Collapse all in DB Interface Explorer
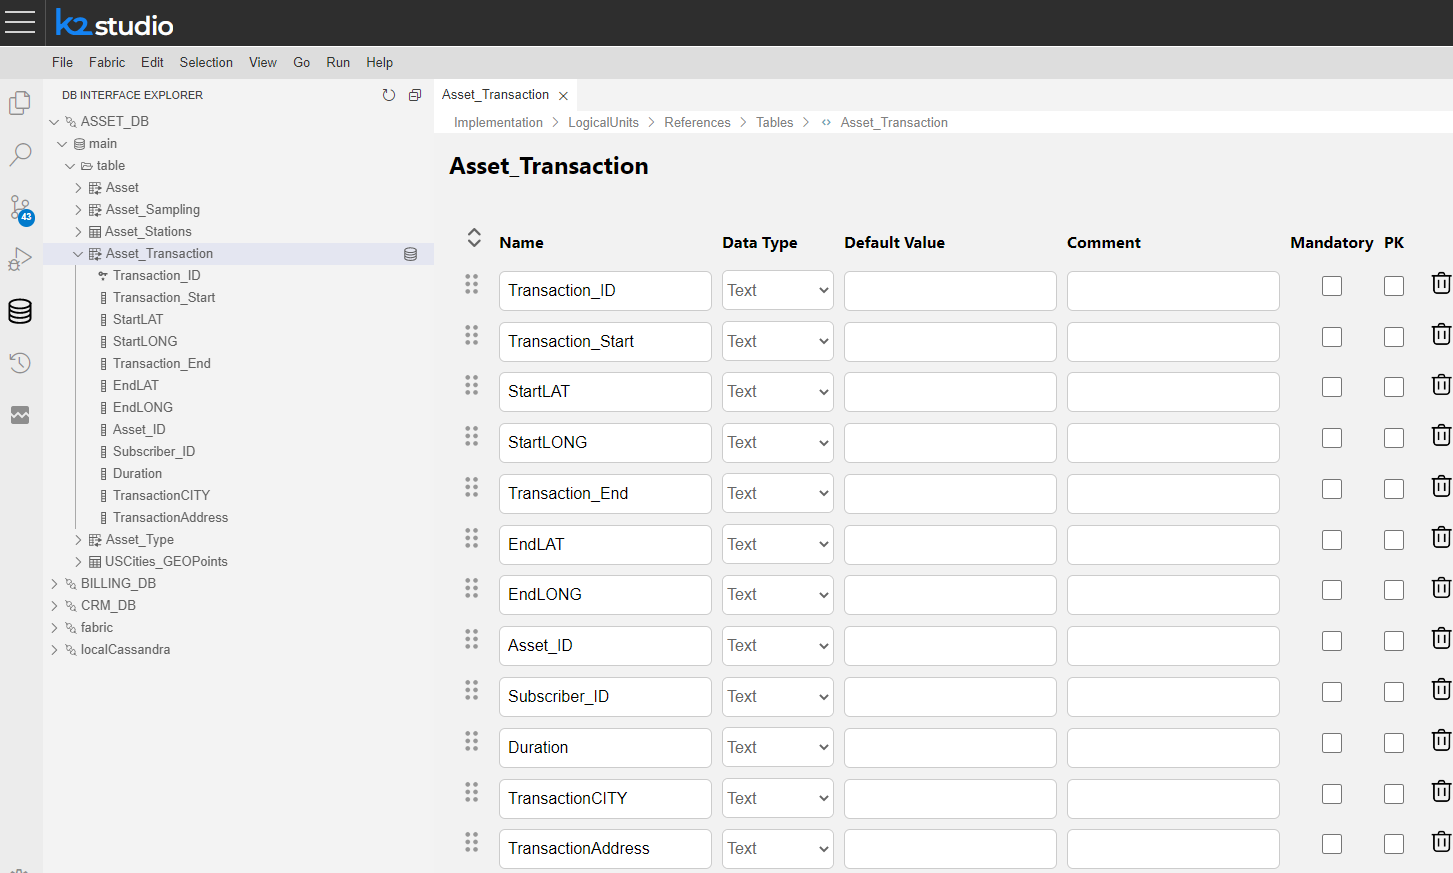This screenshot has width=1453, height=873. click(x=415, y=95)
